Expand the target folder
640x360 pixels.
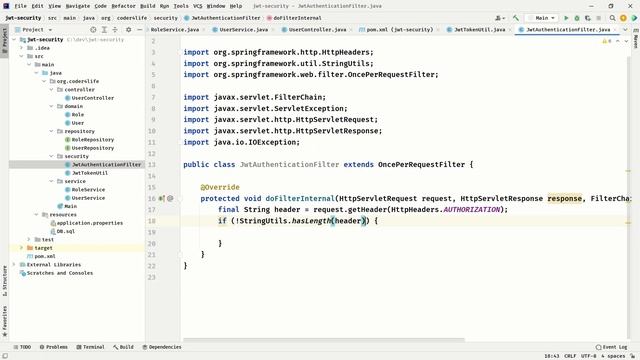22,248
